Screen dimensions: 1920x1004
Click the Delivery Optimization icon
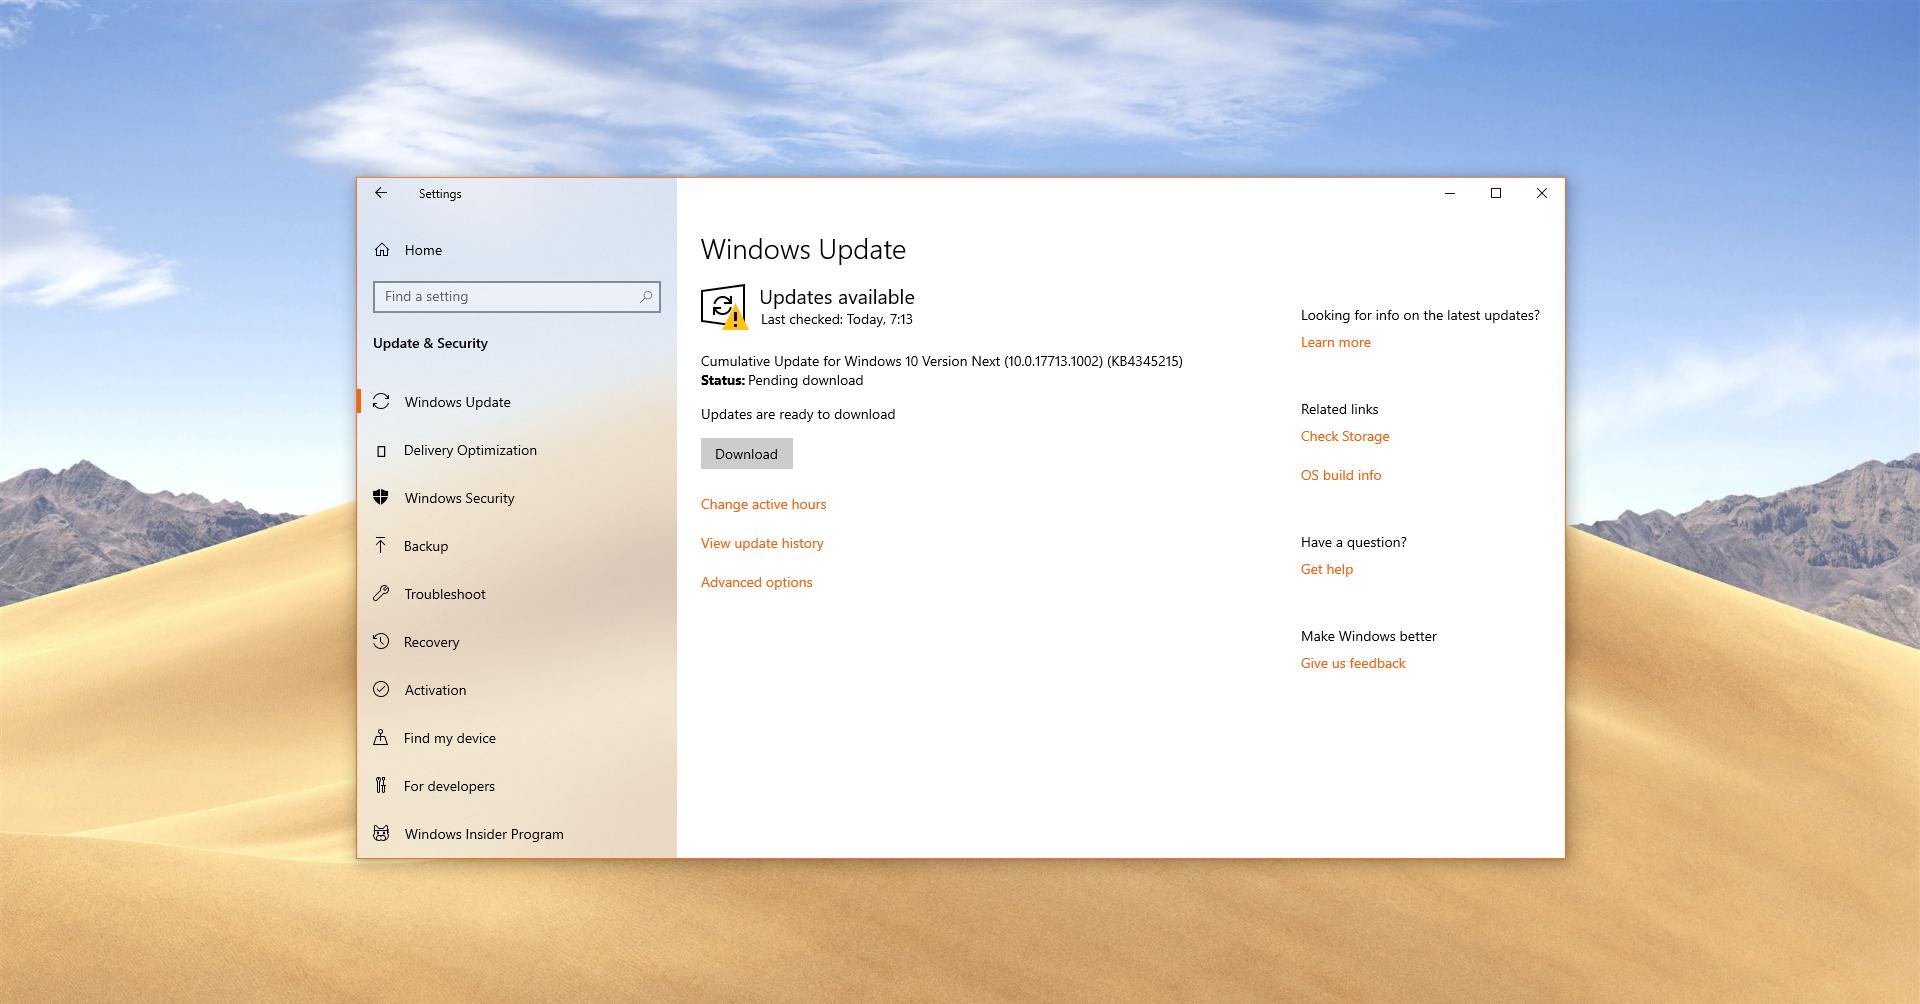(x=381, y=451)
